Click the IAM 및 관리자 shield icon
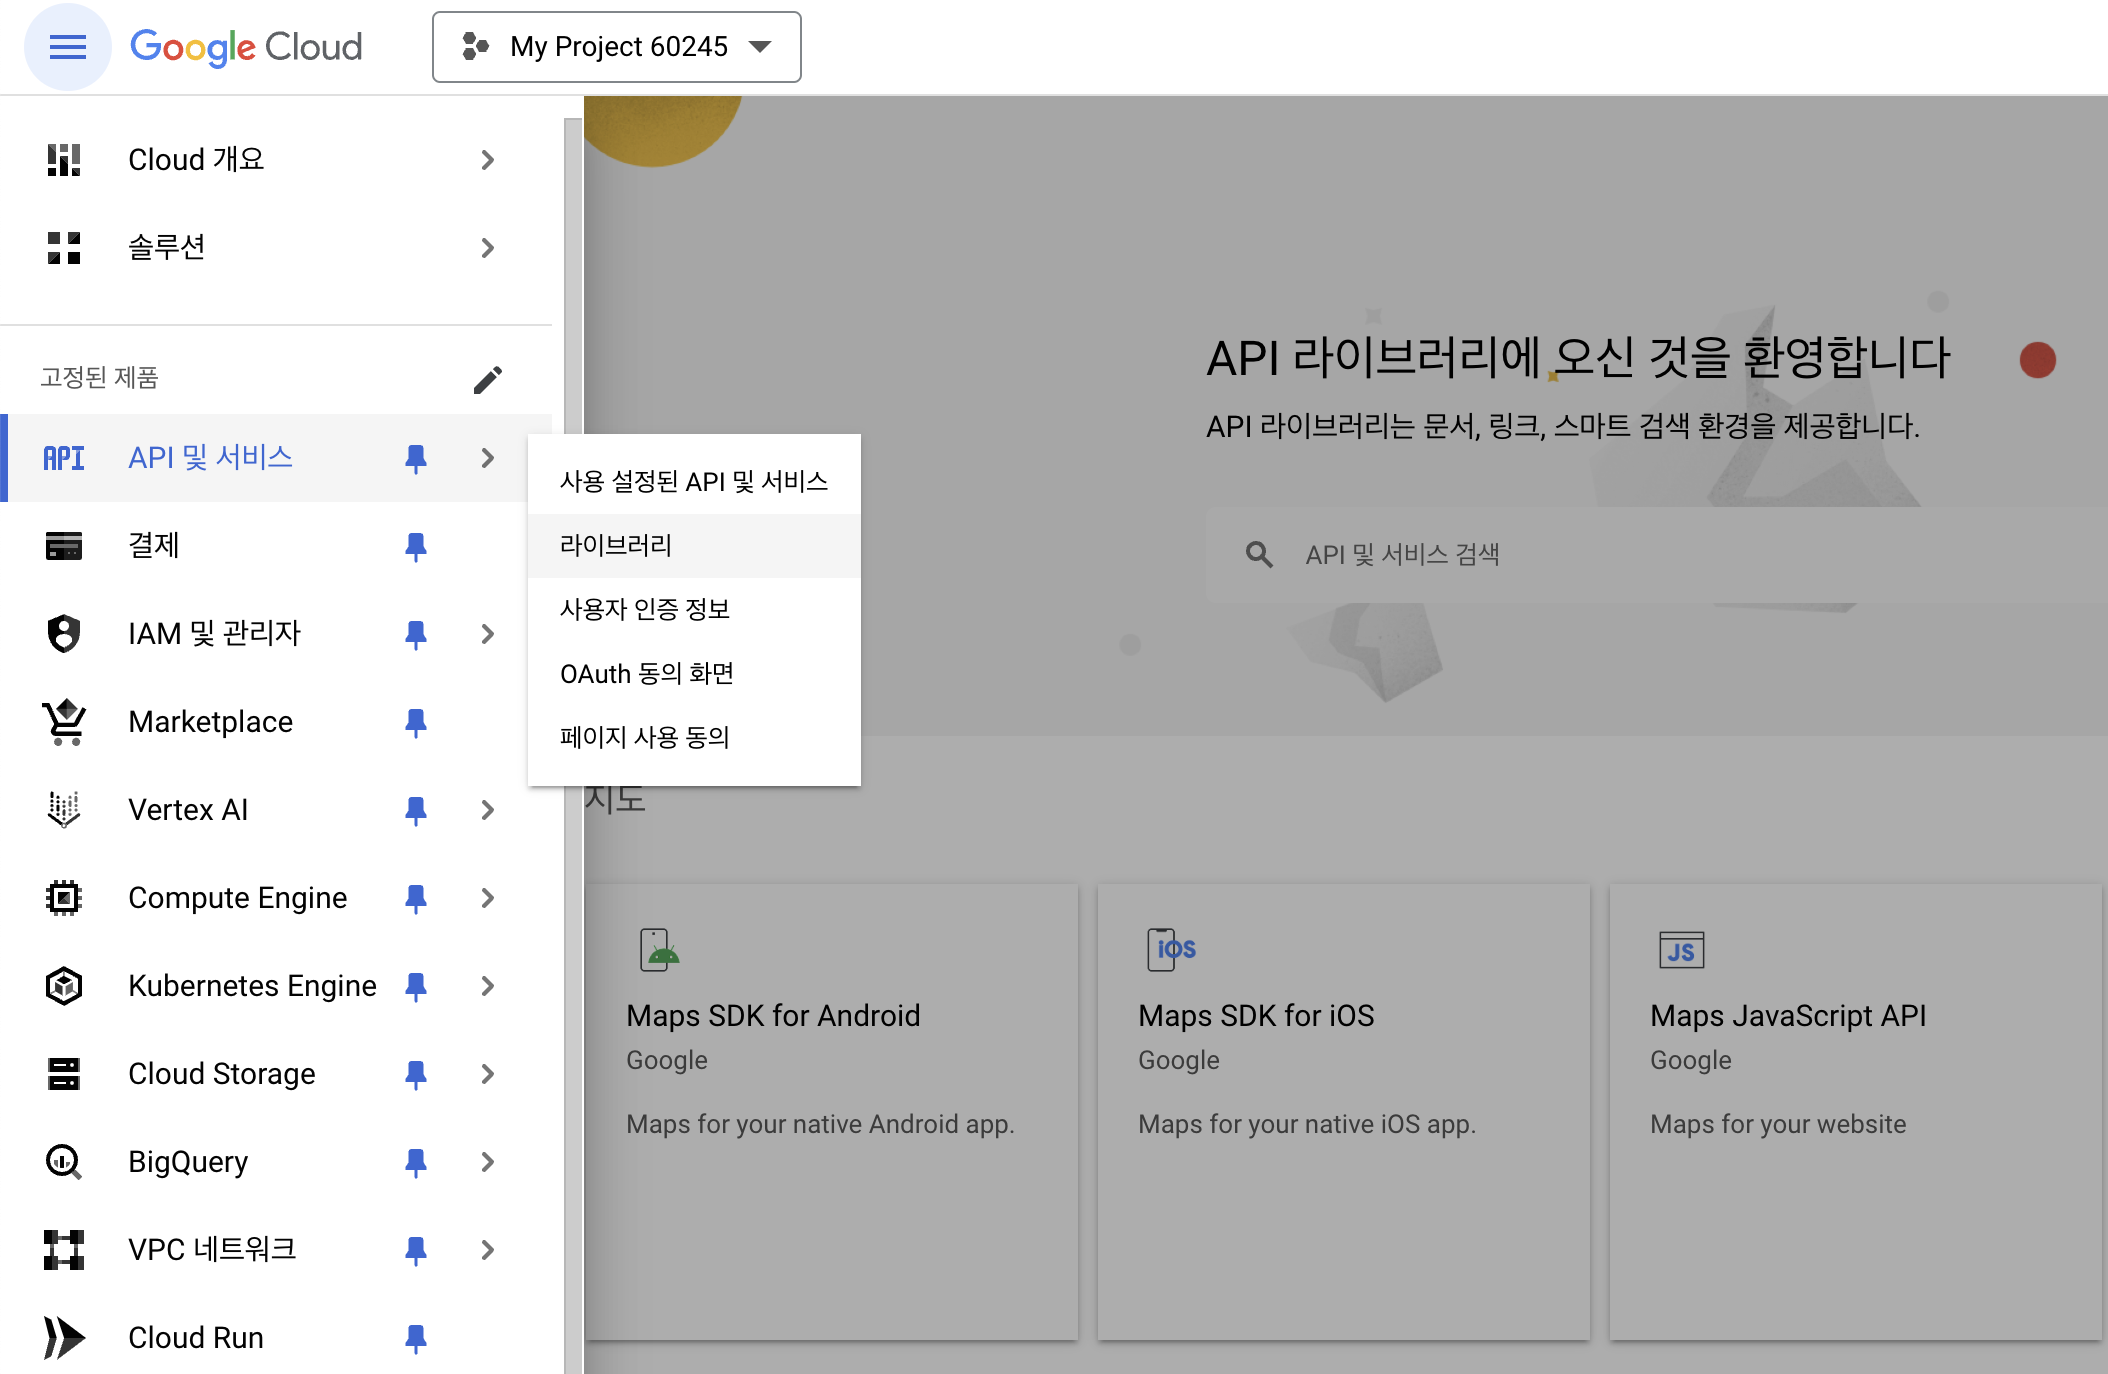The width and height of the screenshot is (2108, 1374). pyautogui.click(x=64, y=633)
